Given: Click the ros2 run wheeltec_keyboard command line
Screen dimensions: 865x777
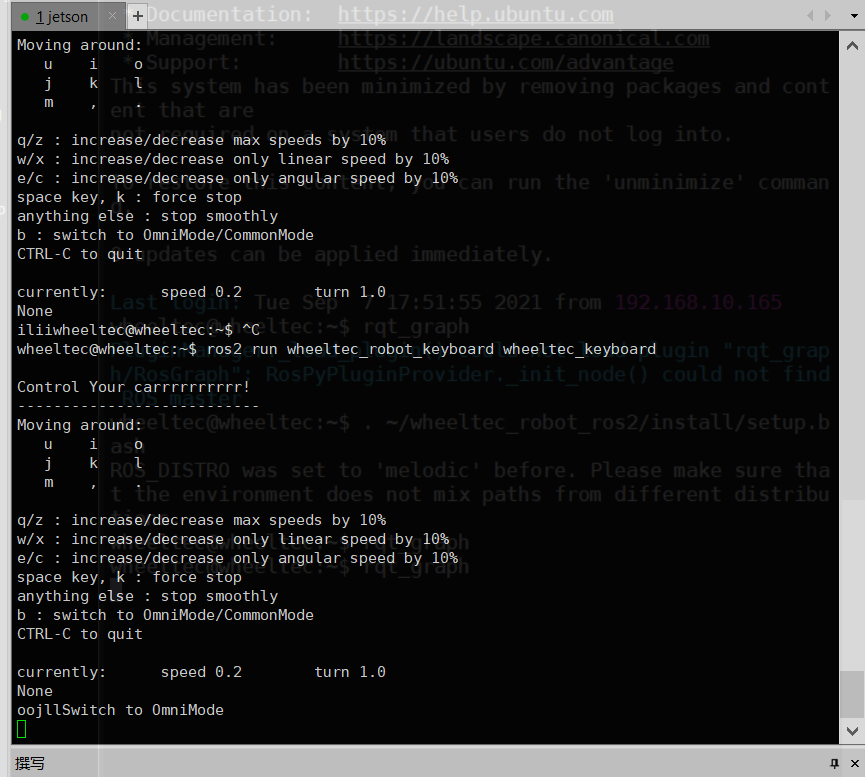Looking at the screenshot, I should [337, 349].
